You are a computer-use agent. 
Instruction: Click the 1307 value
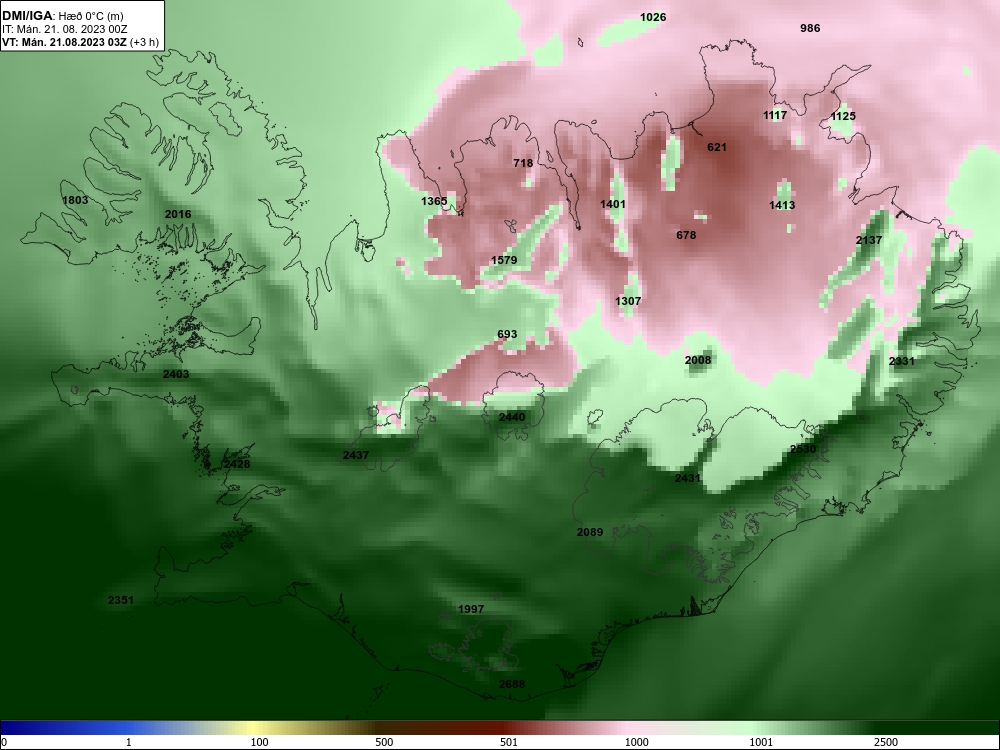(628, 301)
